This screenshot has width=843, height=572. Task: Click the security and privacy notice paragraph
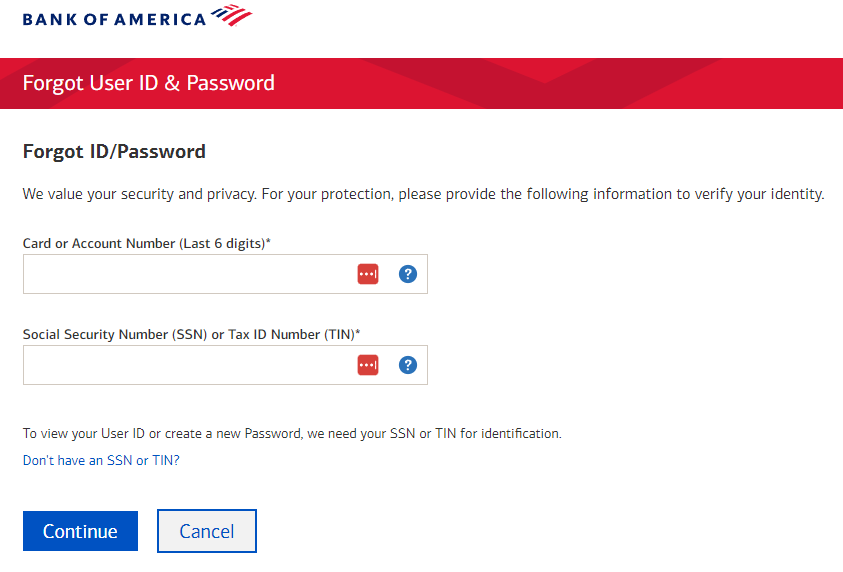pos(300,194)
